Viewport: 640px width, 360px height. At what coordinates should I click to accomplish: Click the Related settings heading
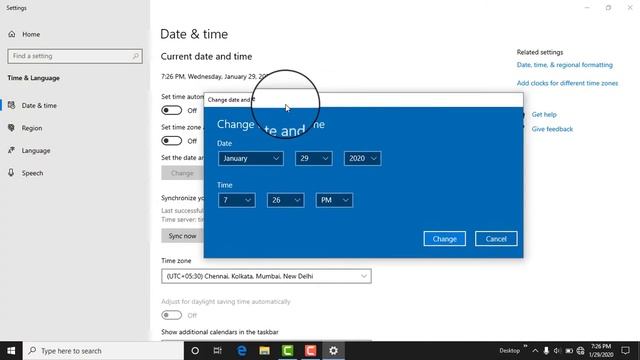pos(540,52)
